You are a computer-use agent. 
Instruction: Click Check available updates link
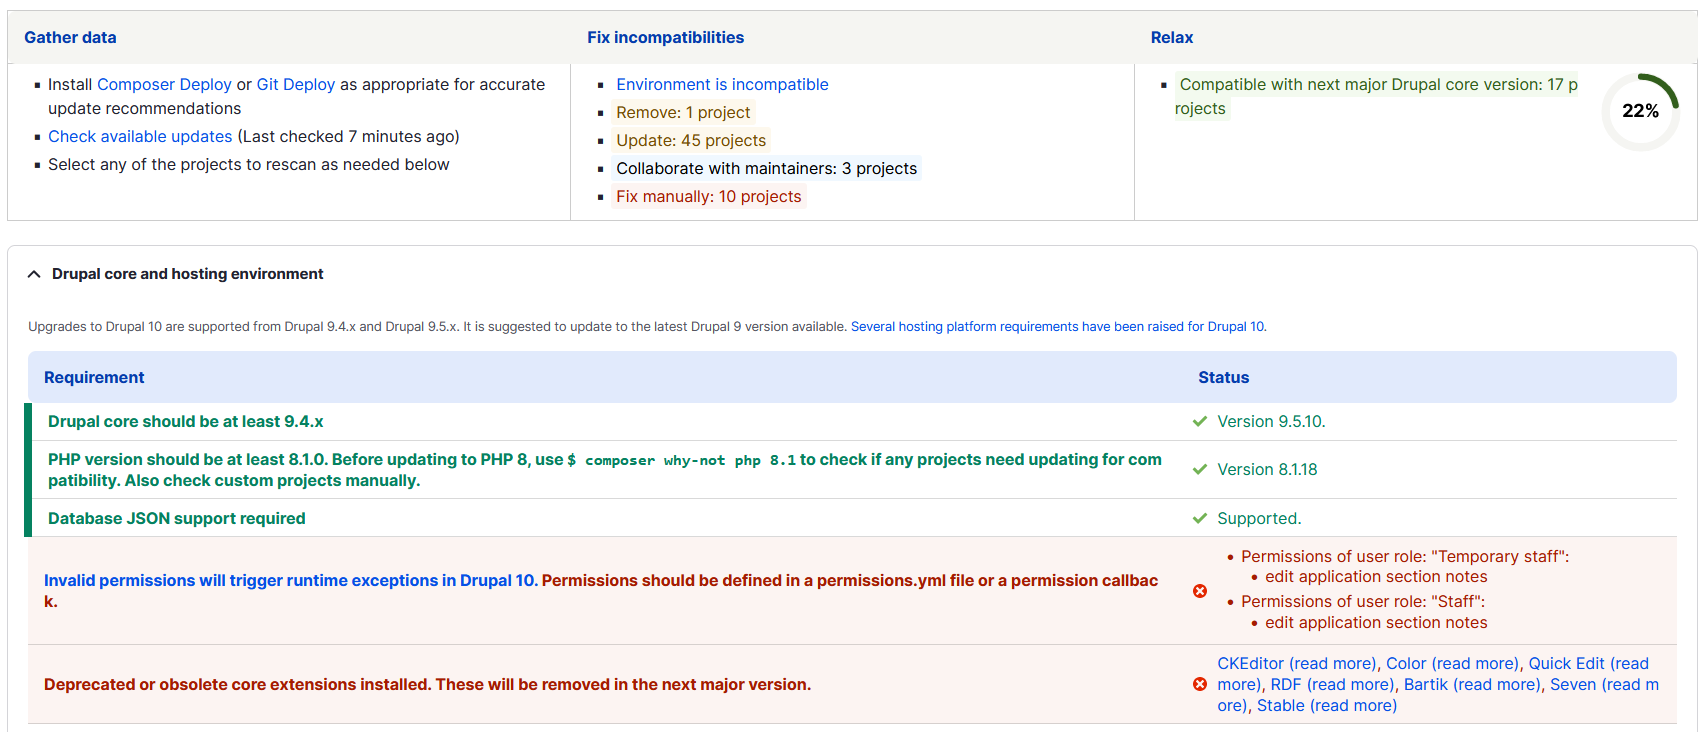(140, 137)
